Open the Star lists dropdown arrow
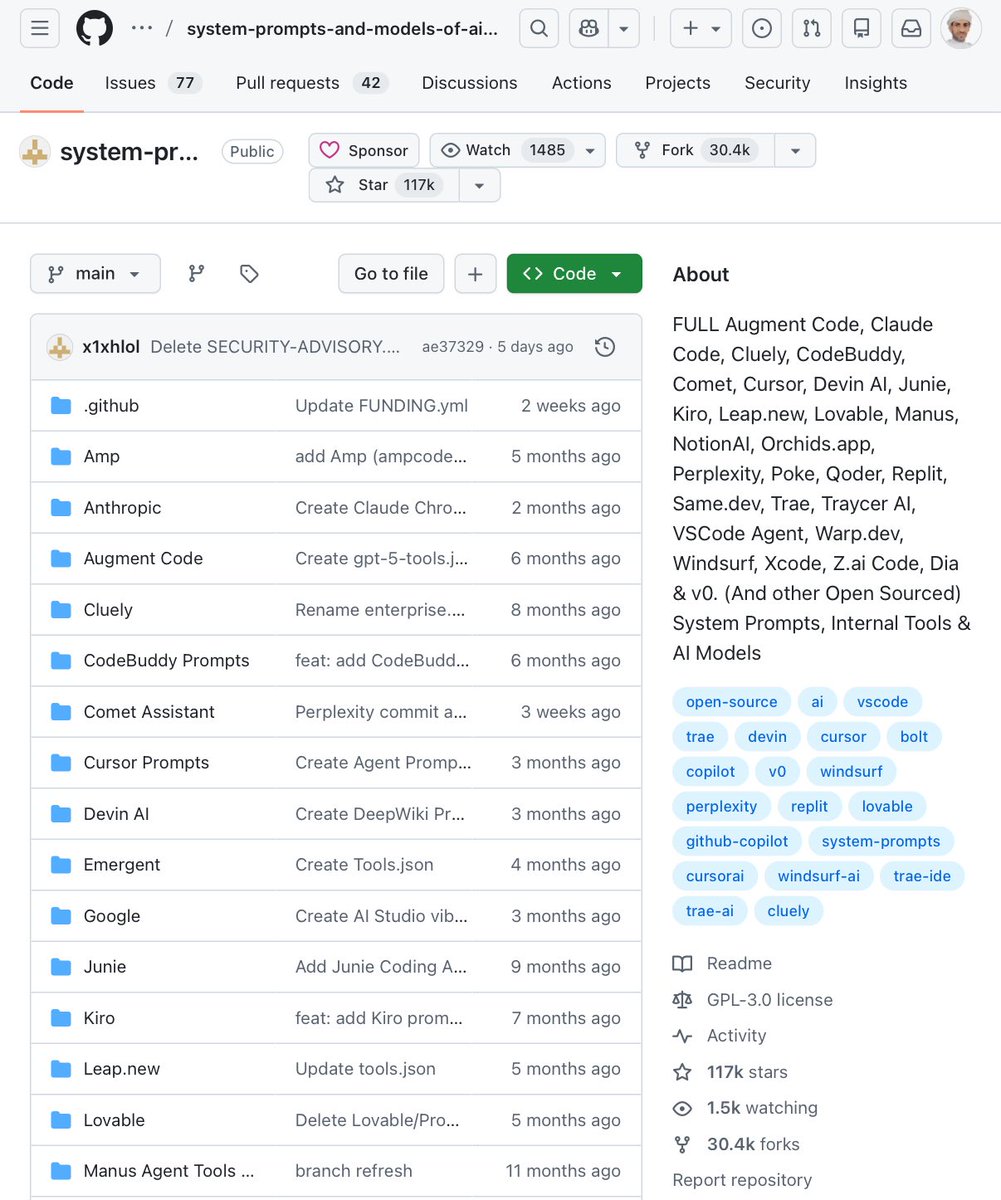The image size is (1001, 1200). 480,185
